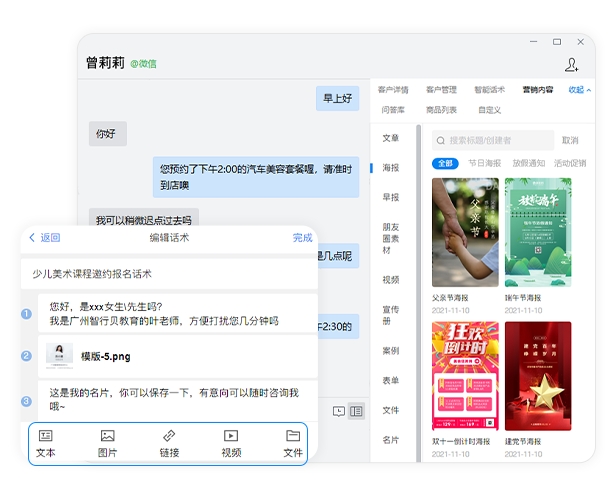The width and height of the screenshot is (612, 503).
Task: Filter by 节日海报
Action: pos(485,163)
